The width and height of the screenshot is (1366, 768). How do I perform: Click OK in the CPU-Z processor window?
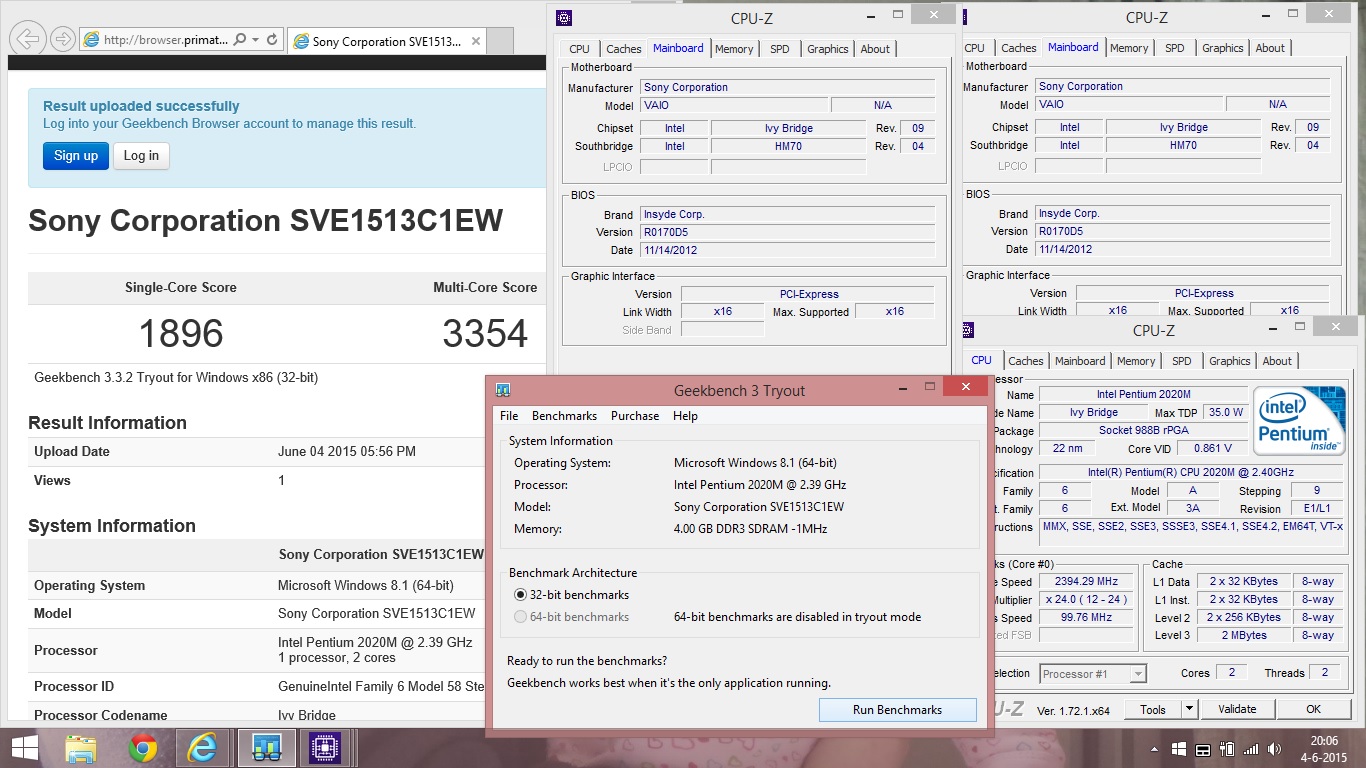click(1313, 709)
